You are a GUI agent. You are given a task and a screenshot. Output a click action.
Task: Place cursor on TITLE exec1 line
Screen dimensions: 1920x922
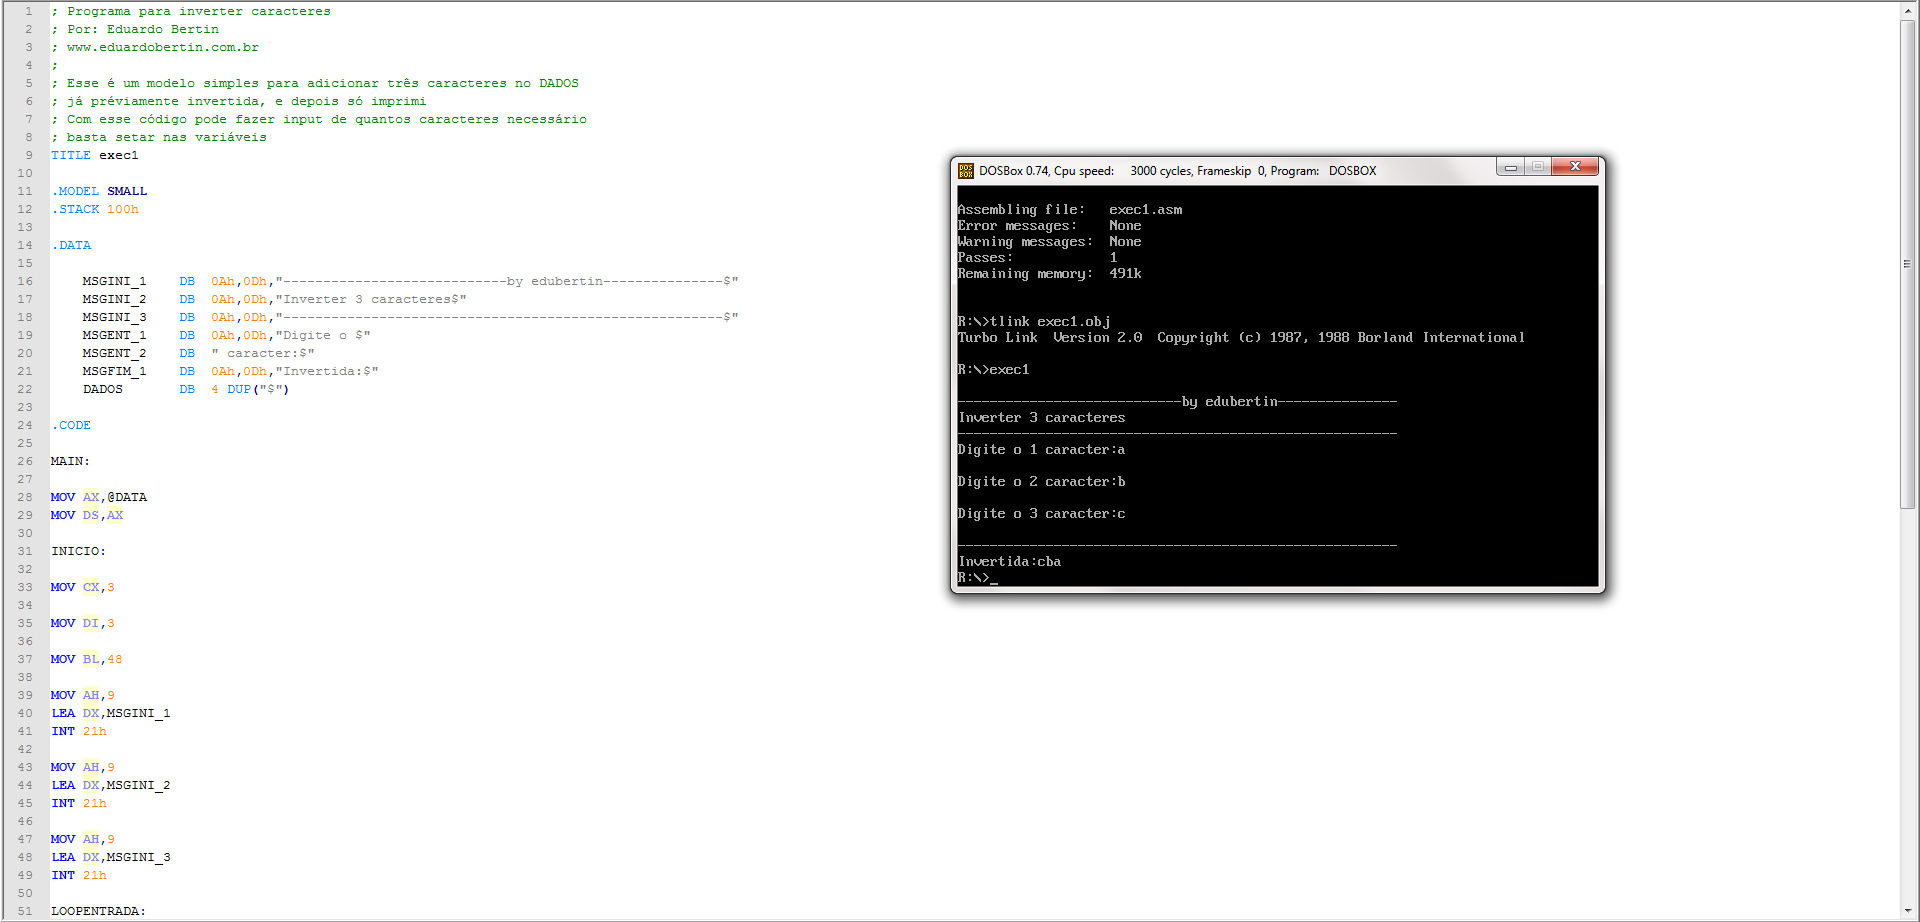(95, 155)
